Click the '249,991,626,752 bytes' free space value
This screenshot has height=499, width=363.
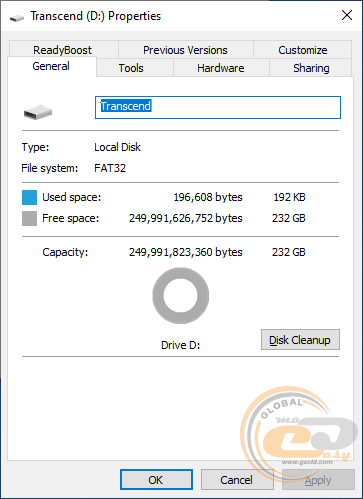point(186,218)
